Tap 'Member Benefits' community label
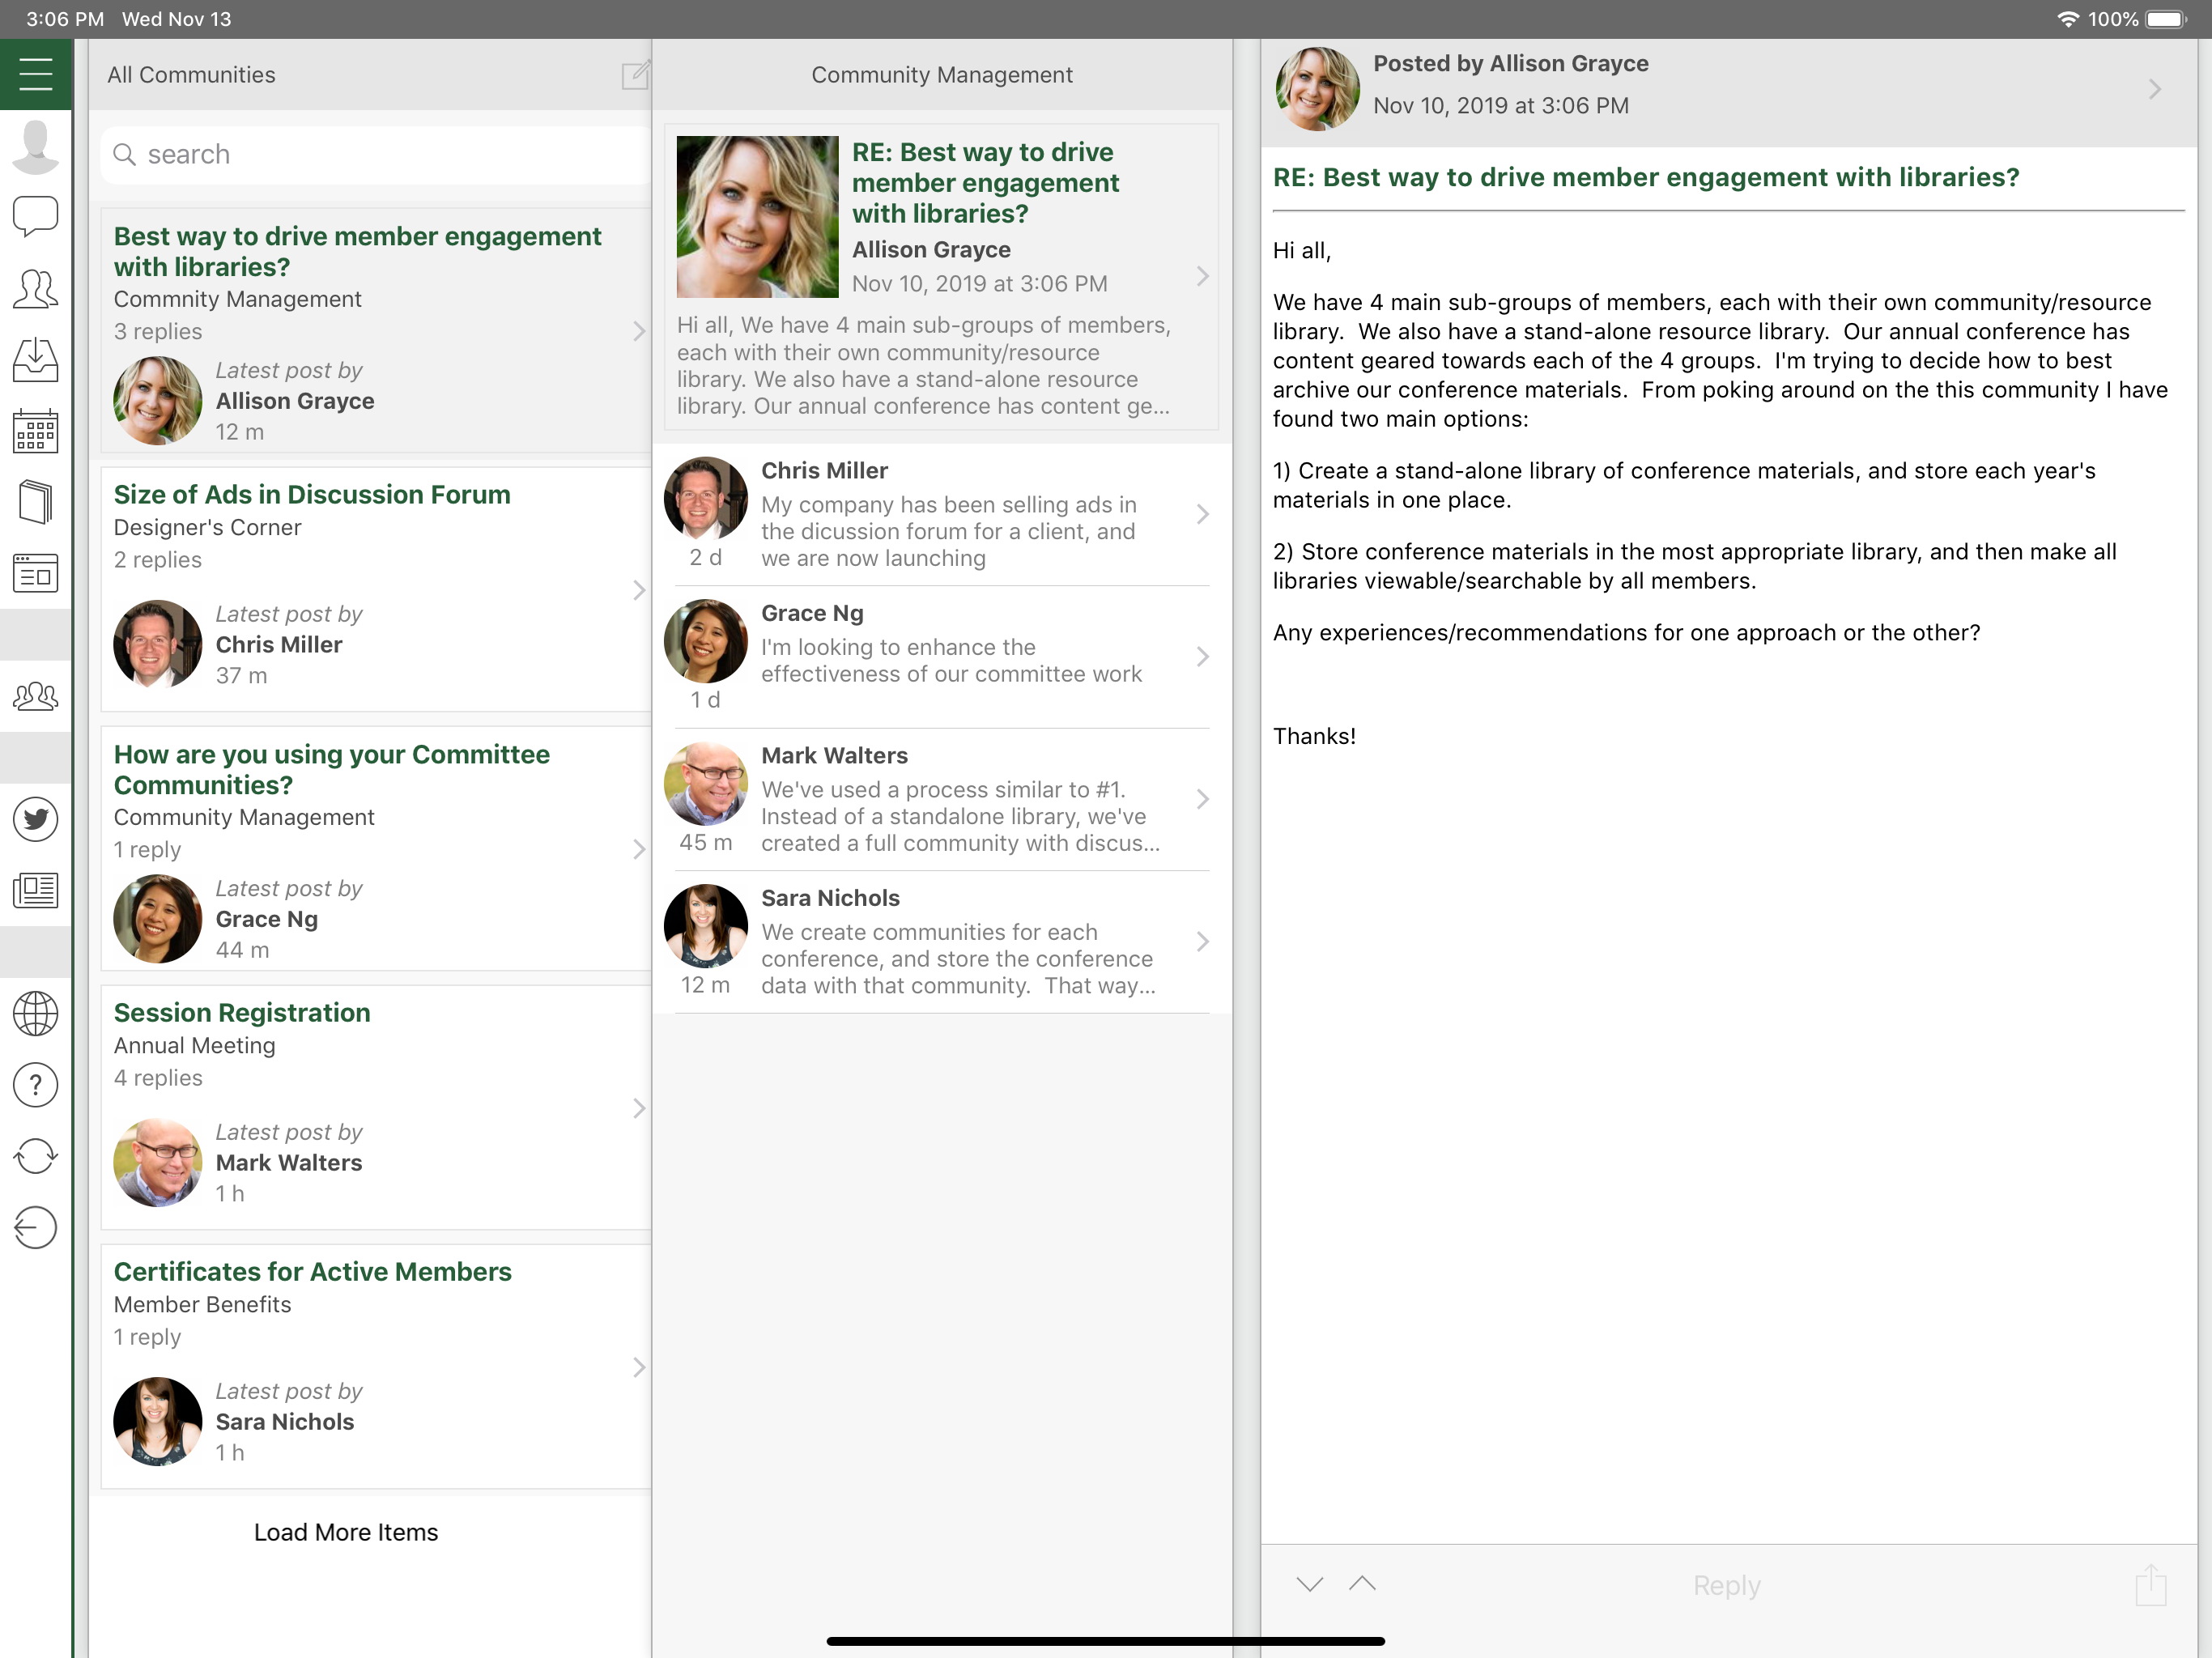The width and height of the screenshot is (2212, 1658). tap(202, 1304)
